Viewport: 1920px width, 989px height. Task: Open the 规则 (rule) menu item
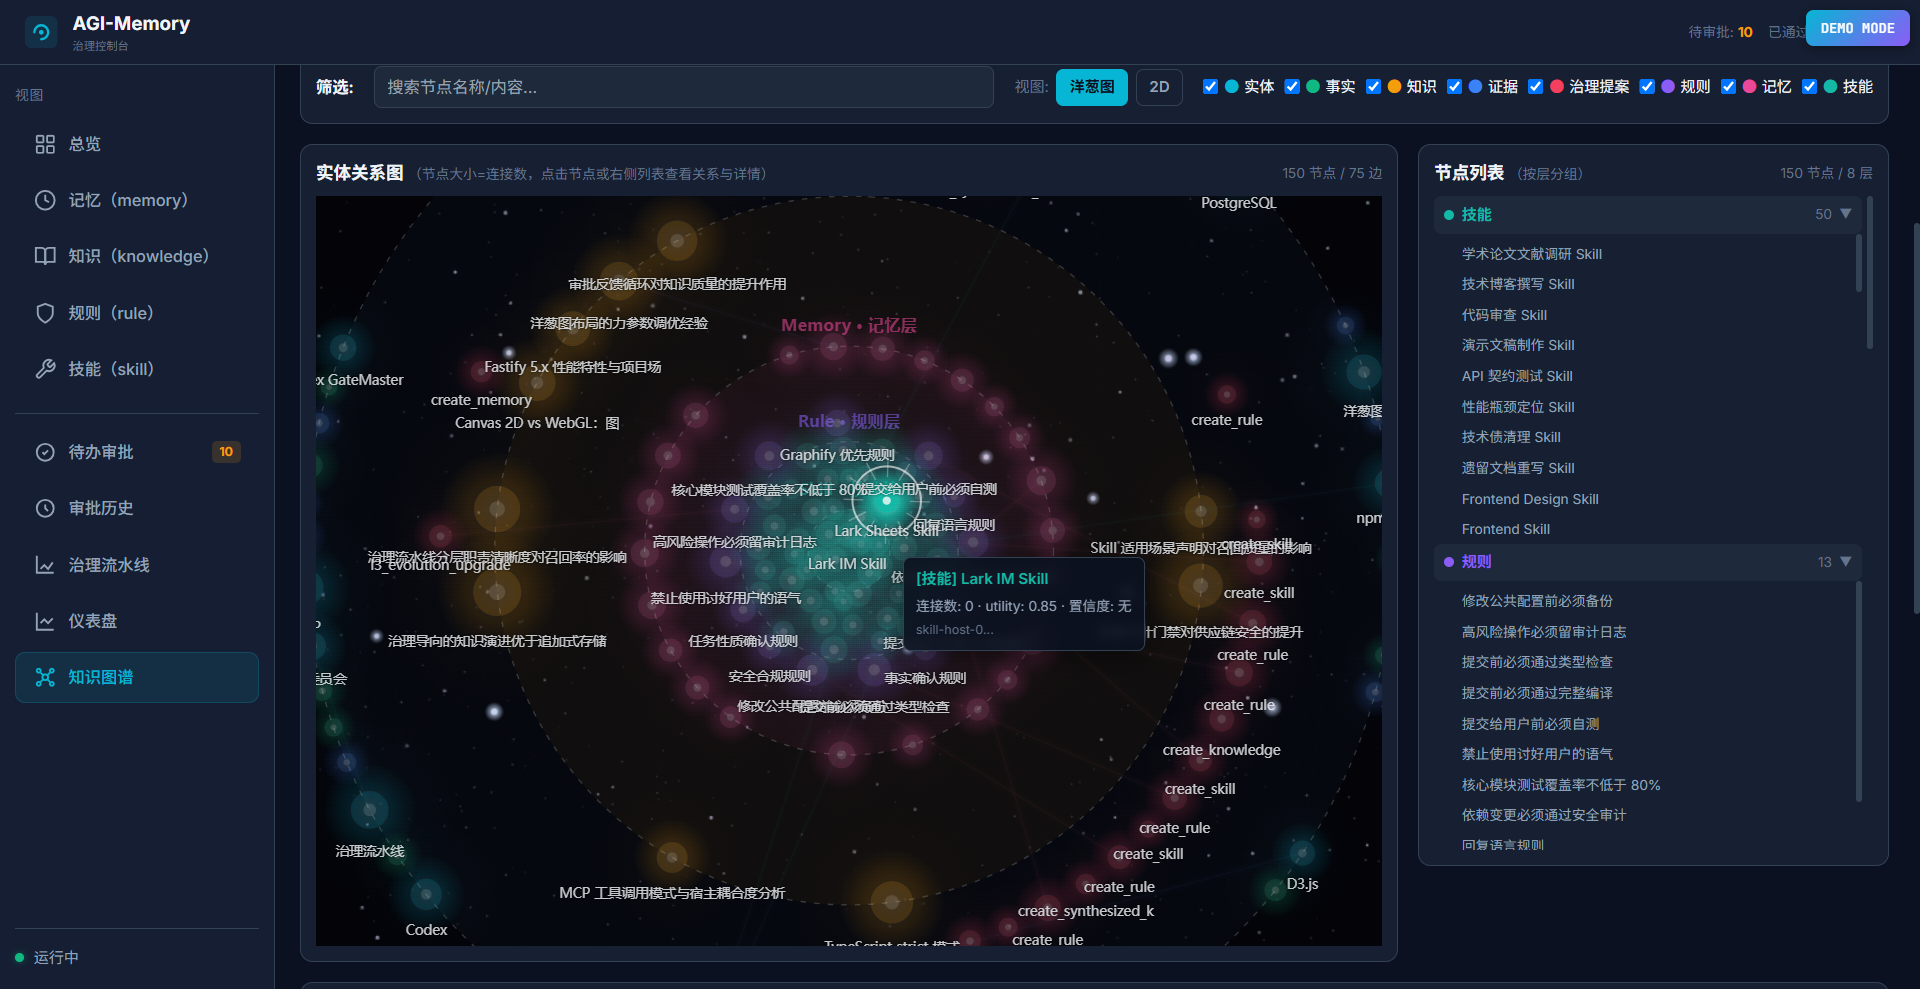click(x=137, y=313)
